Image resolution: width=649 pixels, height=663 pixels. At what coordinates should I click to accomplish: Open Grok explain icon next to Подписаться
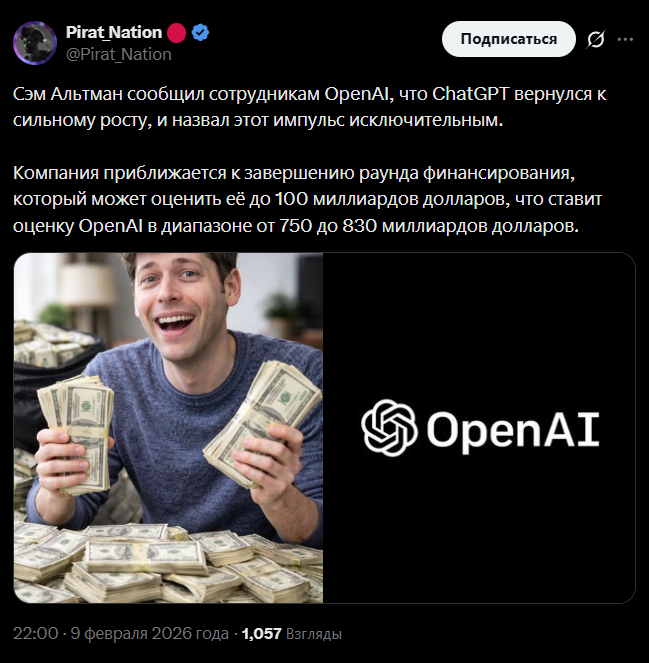click(596, 39)
